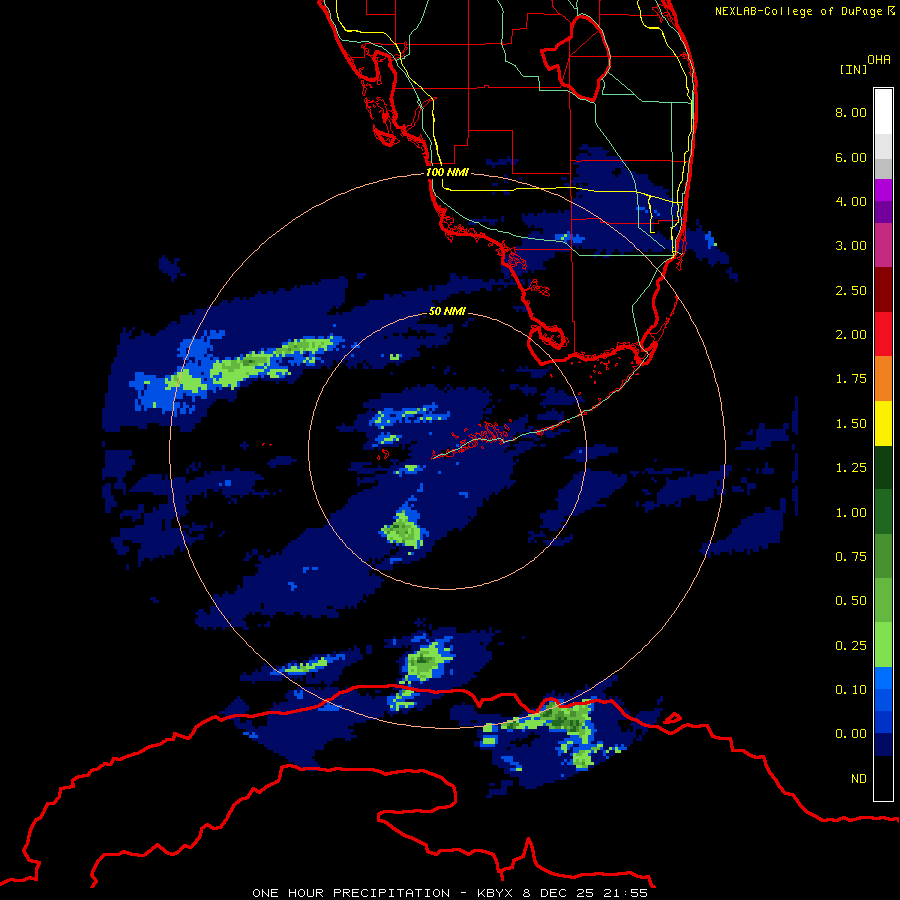Screen dimensions: 900x900
Task: Click the OHA product label
Action: [x=879, y=60]
